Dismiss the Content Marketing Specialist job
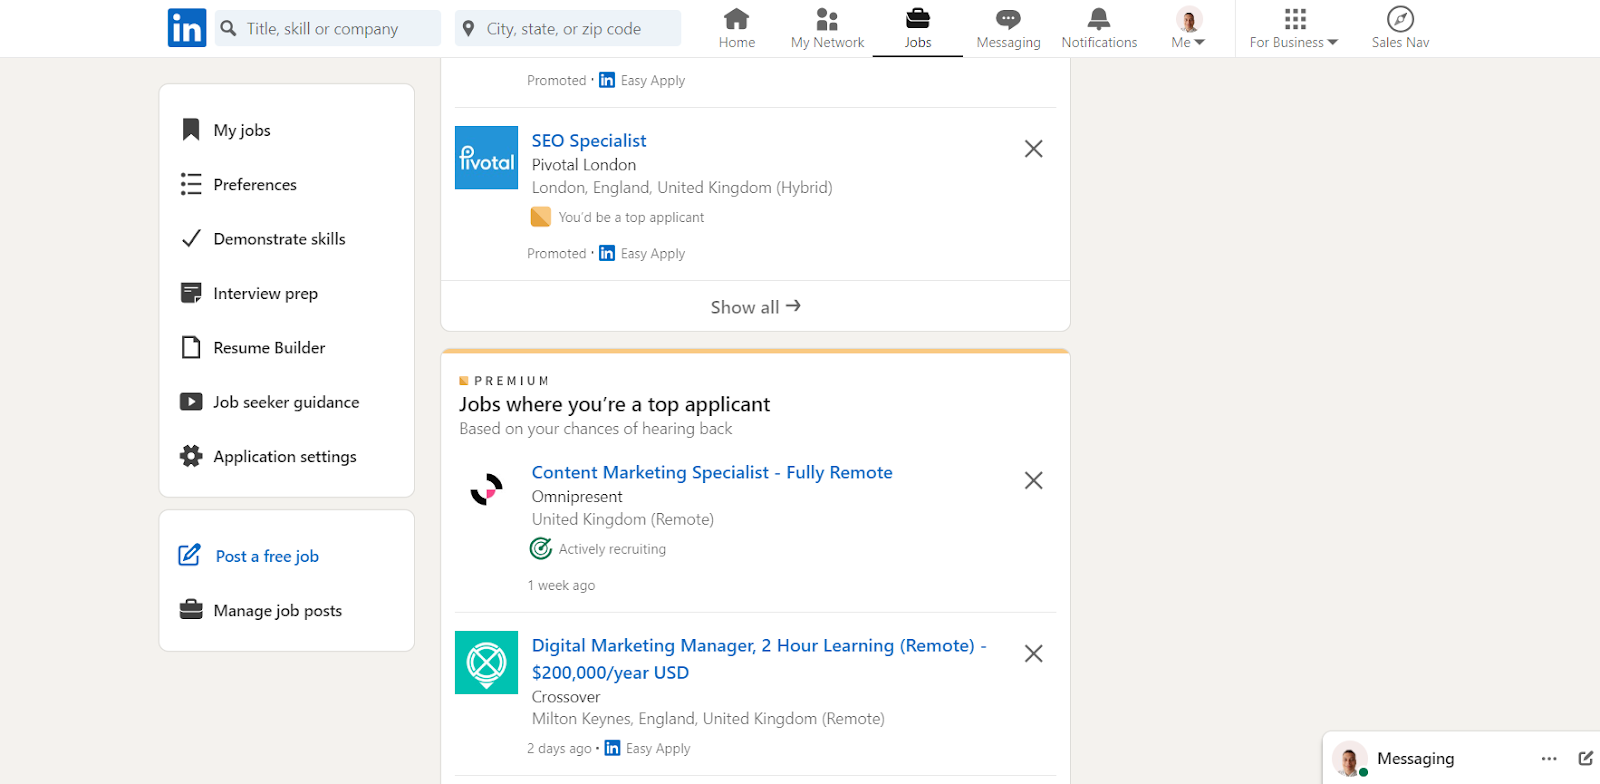The height and width of the screenshot is (784, 1600). [x=1034, y=481]
